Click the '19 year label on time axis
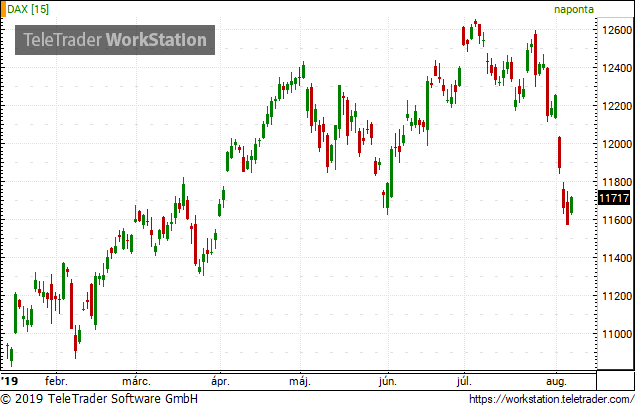Screen dimensions: 635x408 pos(10,381)
